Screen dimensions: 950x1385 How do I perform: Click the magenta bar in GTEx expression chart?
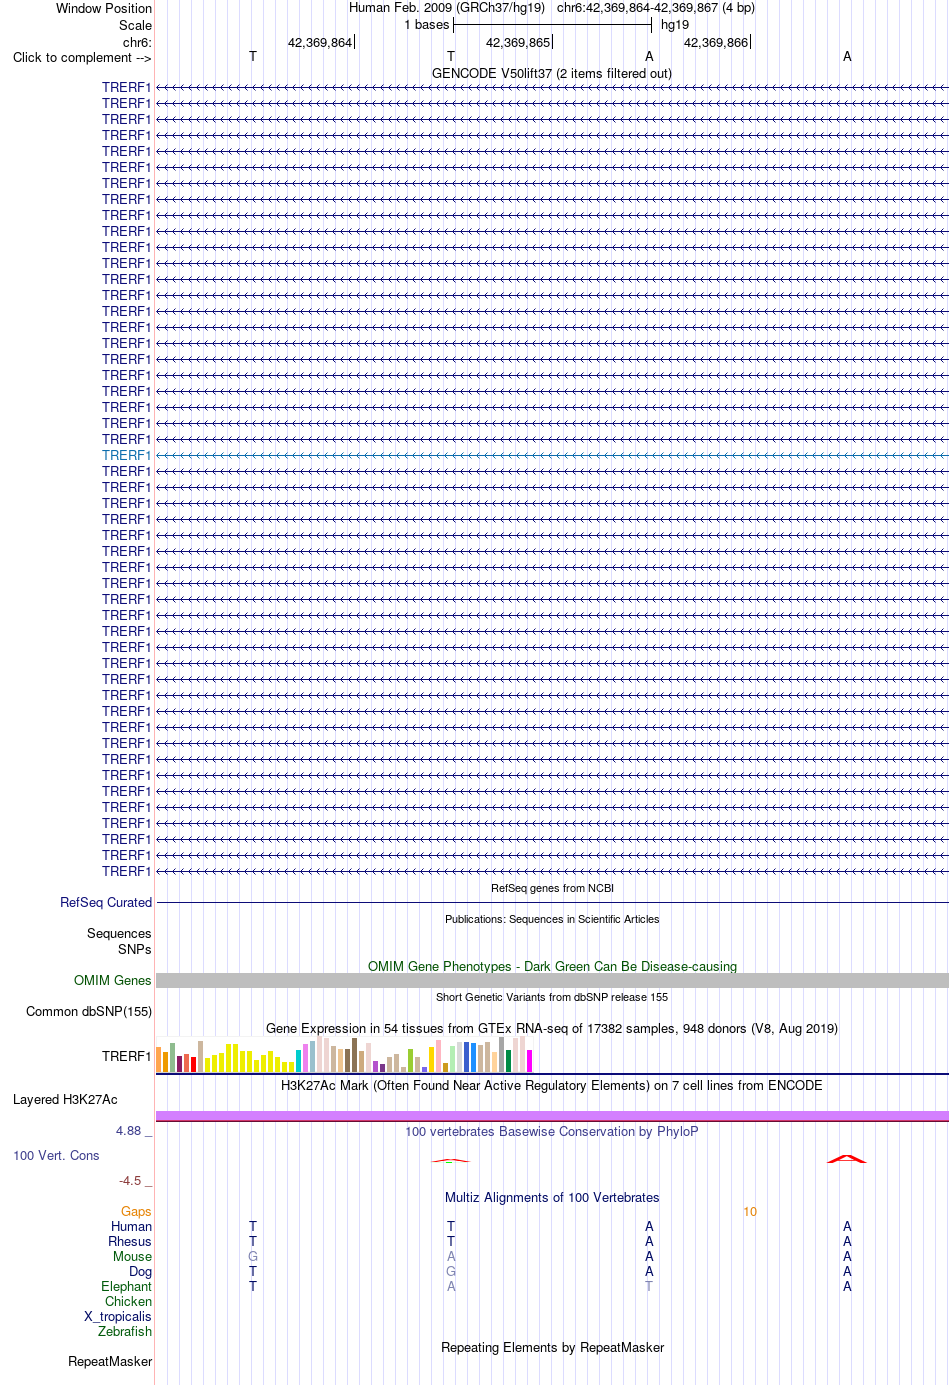pyautogui.click(x=530, y=1061)
